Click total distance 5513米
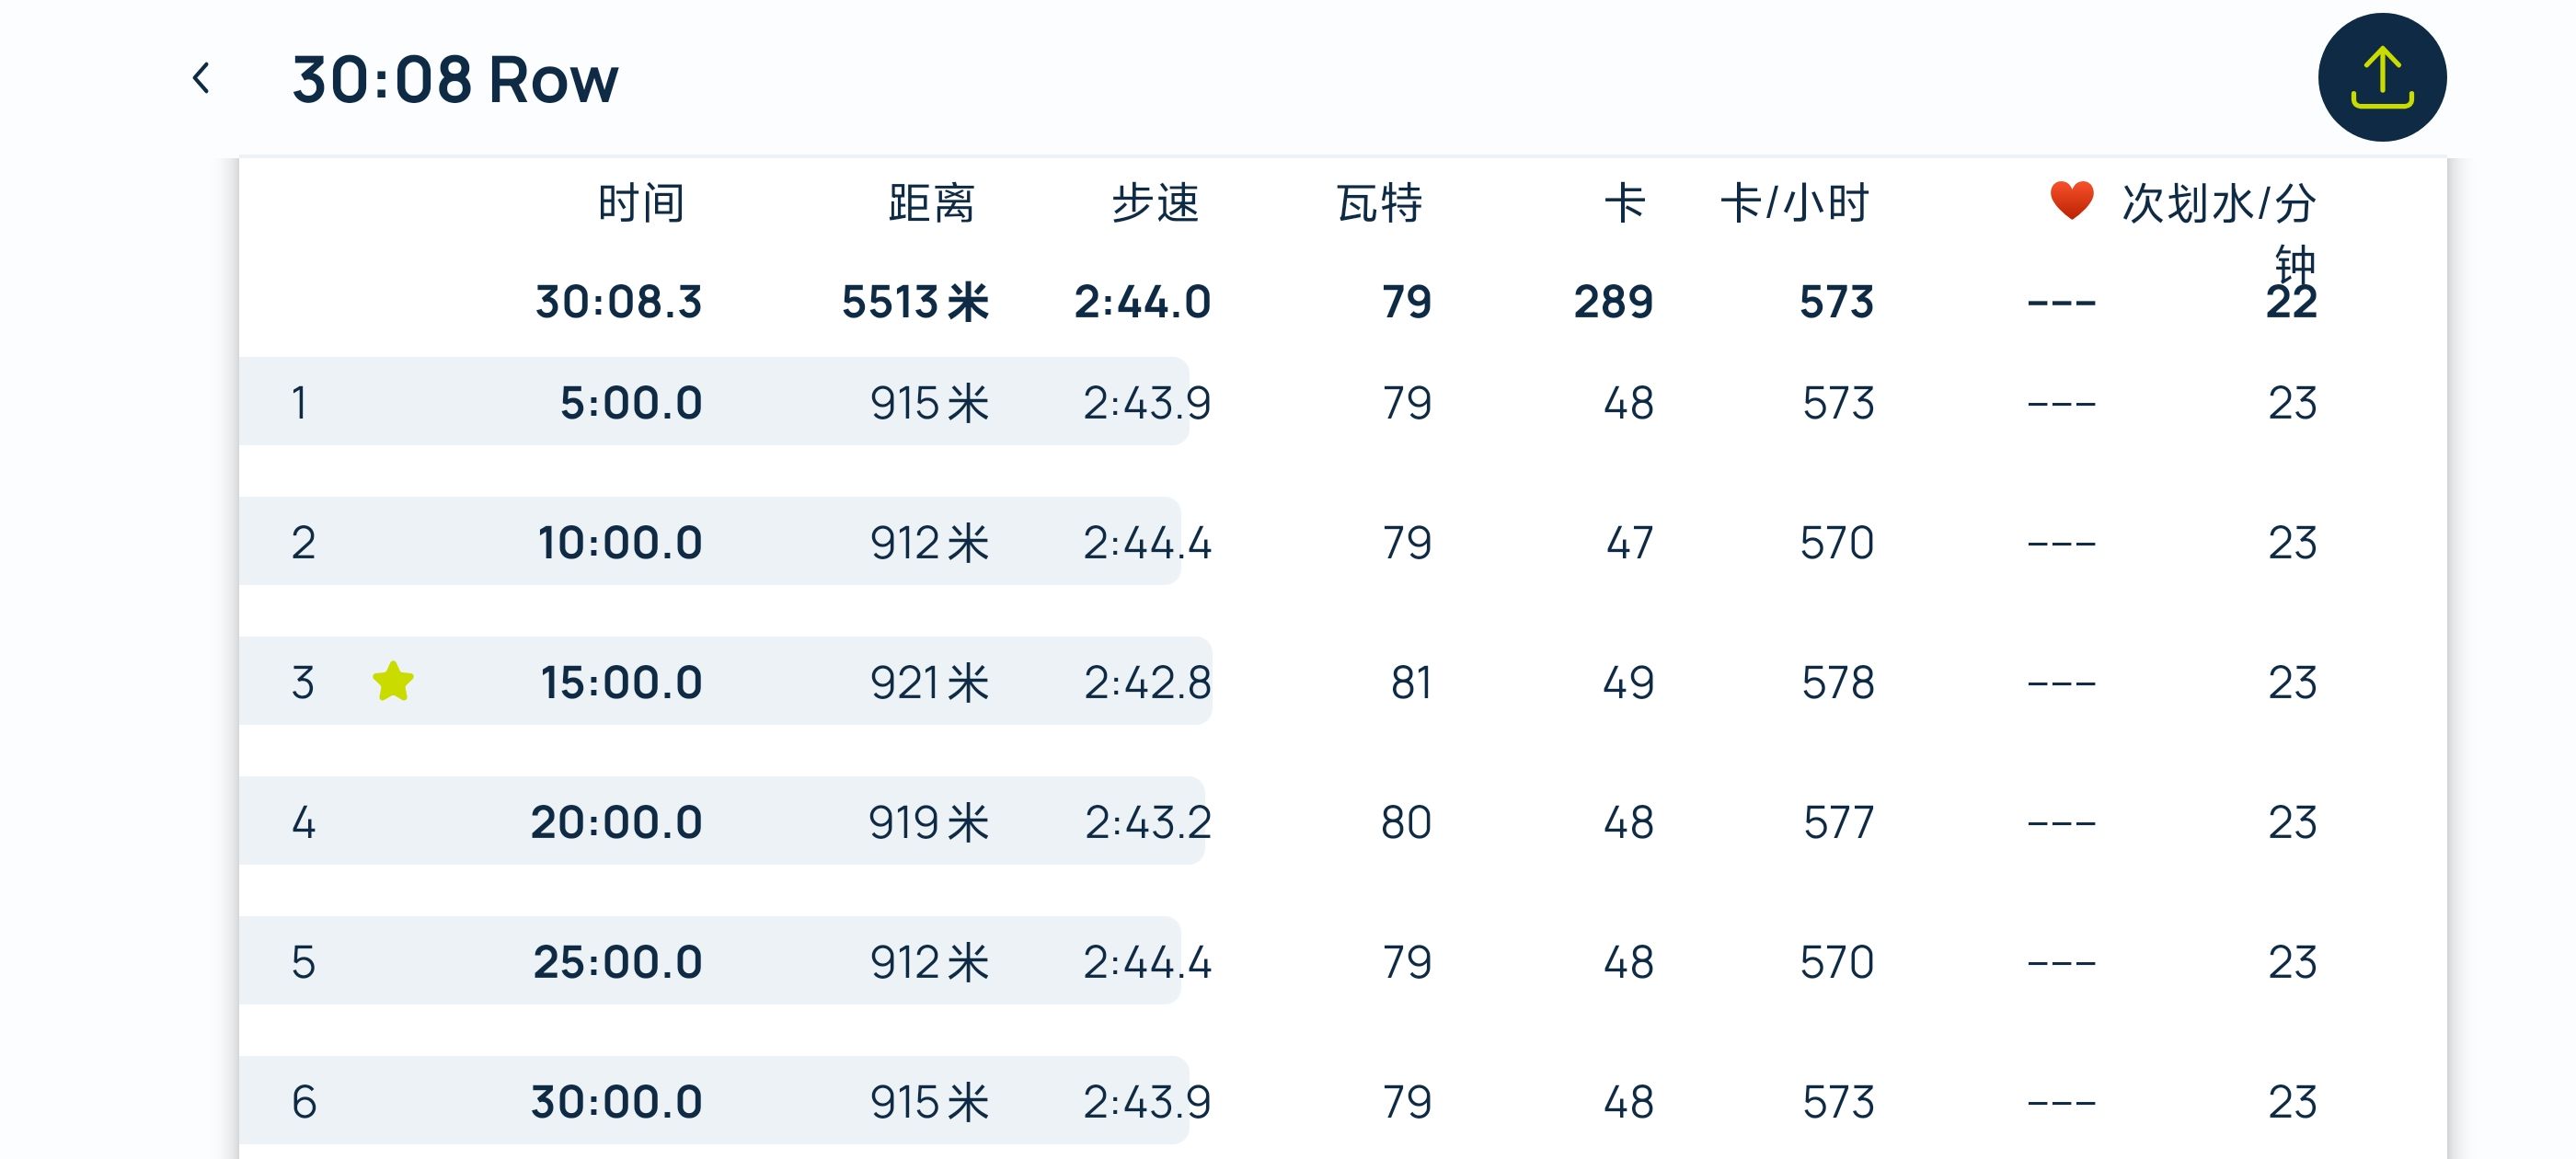Image resolution: width=2576 pixels, height=1159 pixels. pyautogui.click(x=915, y=302)
